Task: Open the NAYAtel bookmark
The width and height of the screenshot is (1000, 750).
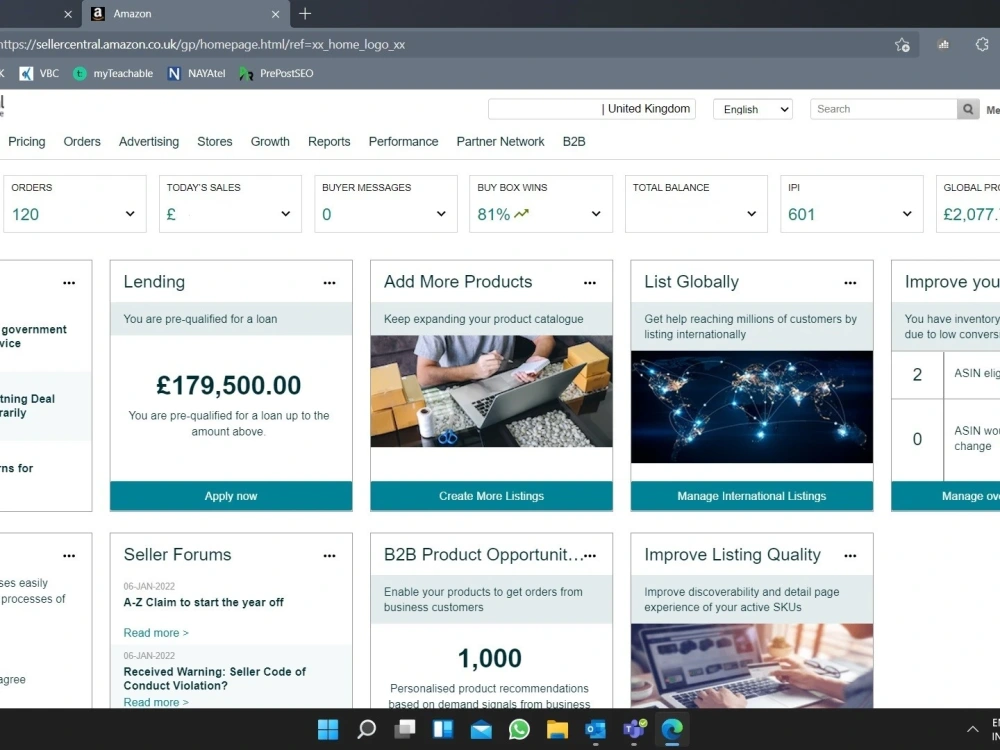Action: point(196,73)
